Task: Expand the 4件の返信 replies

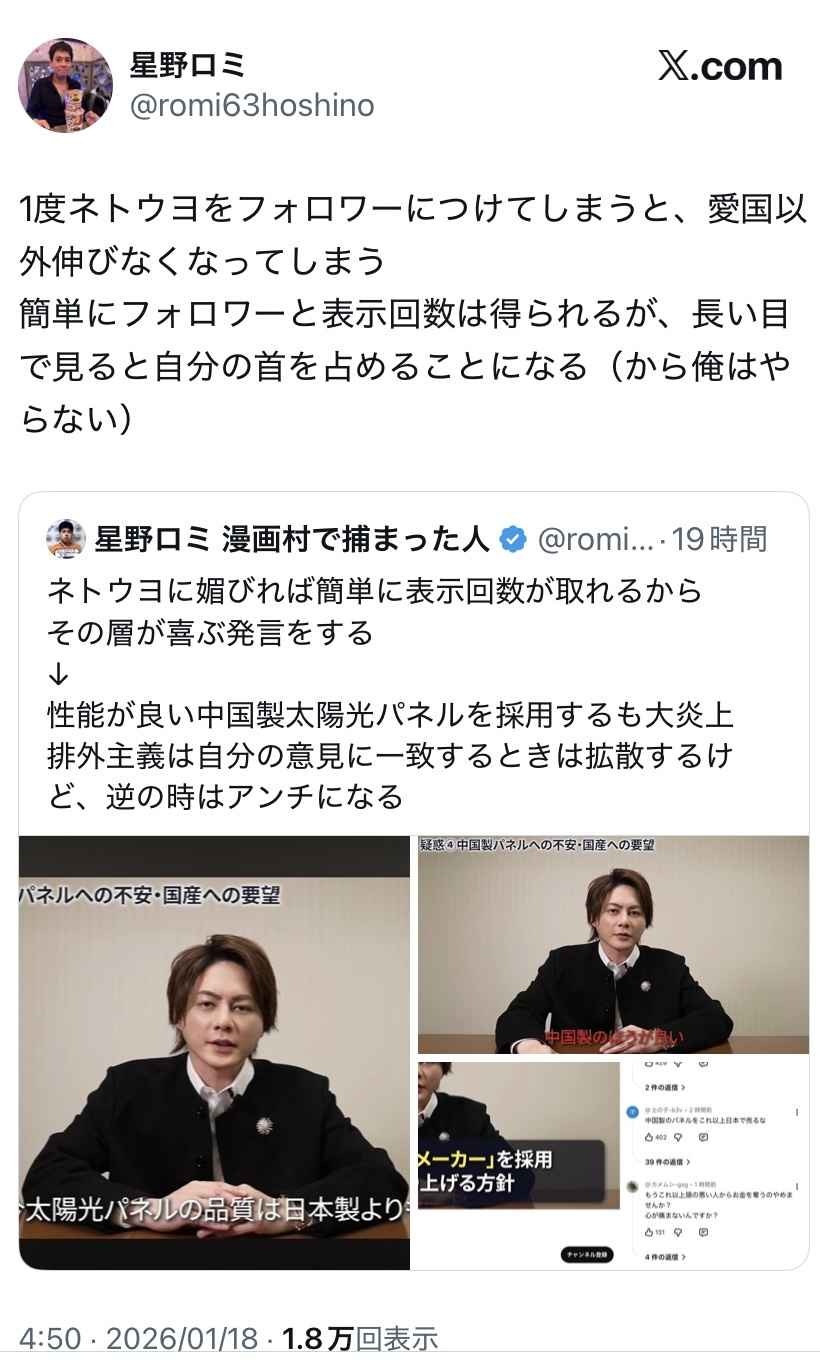Action: point(665,1256)
